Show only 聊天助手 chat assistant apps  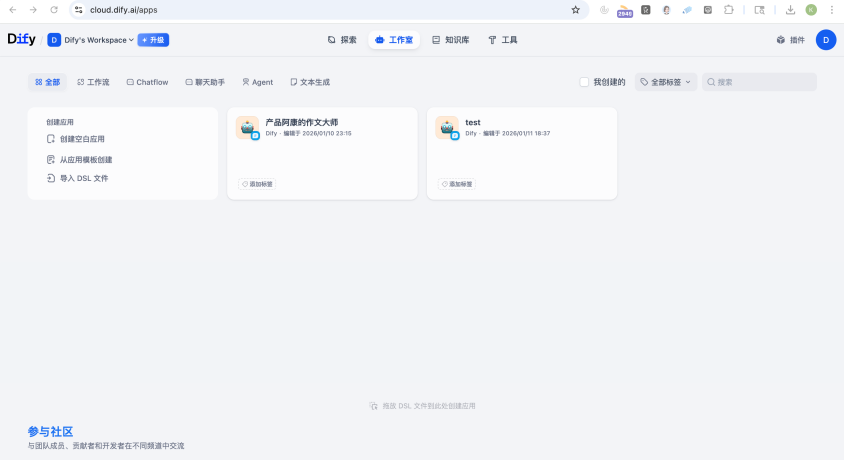(205, 82)
